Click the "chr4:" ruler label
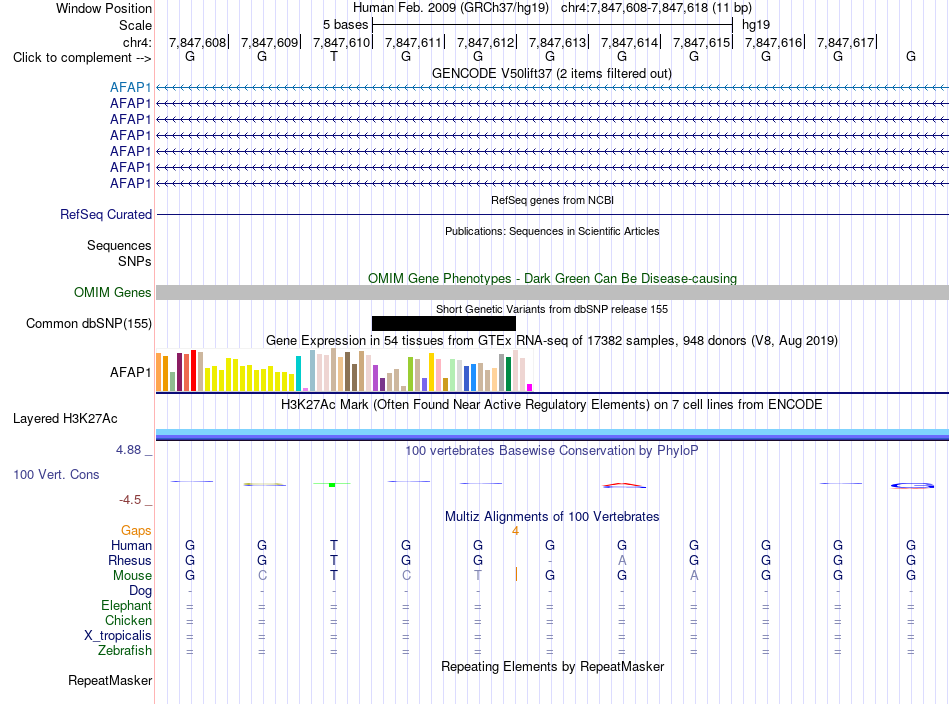950x704 pixels. pyautogui.click(x=137, y=42)
